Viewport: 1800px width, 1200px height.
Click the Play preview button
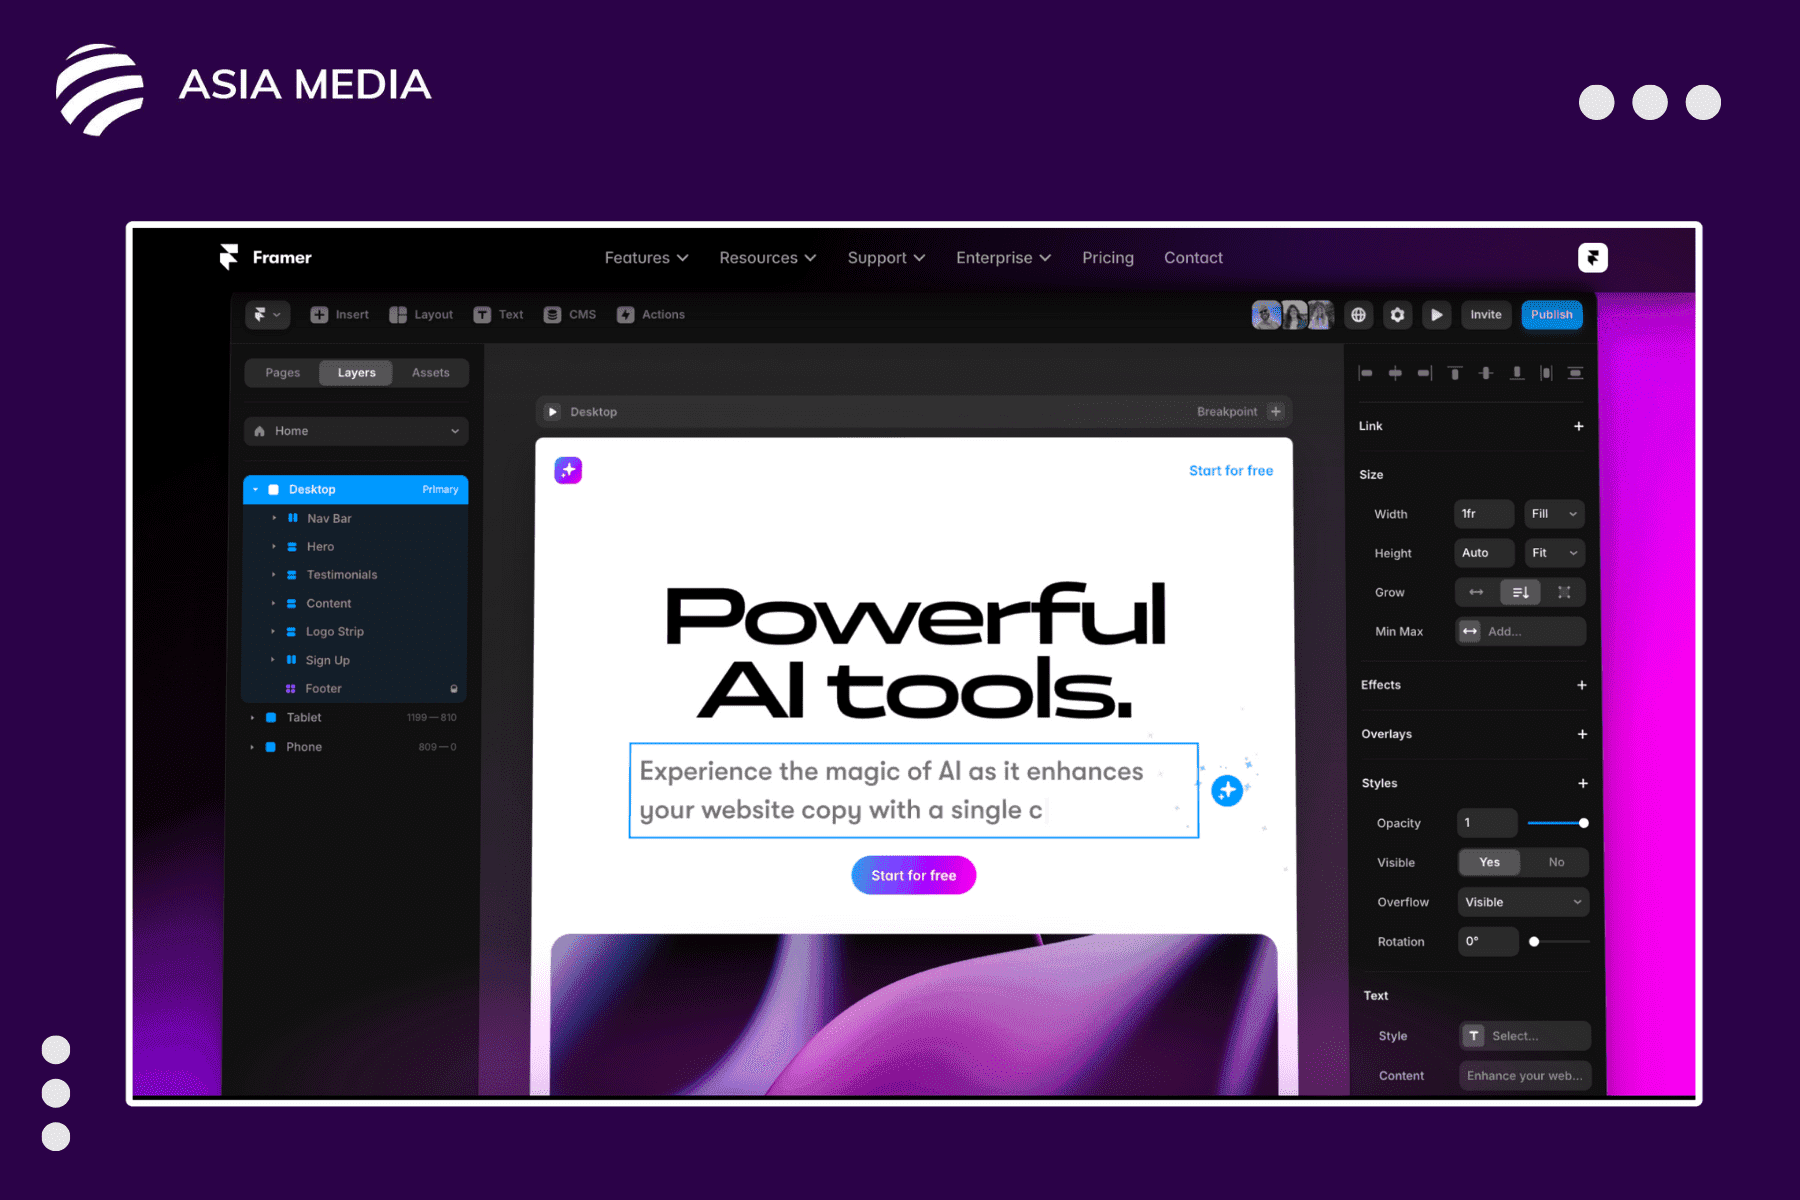(x=1436, y=315)
